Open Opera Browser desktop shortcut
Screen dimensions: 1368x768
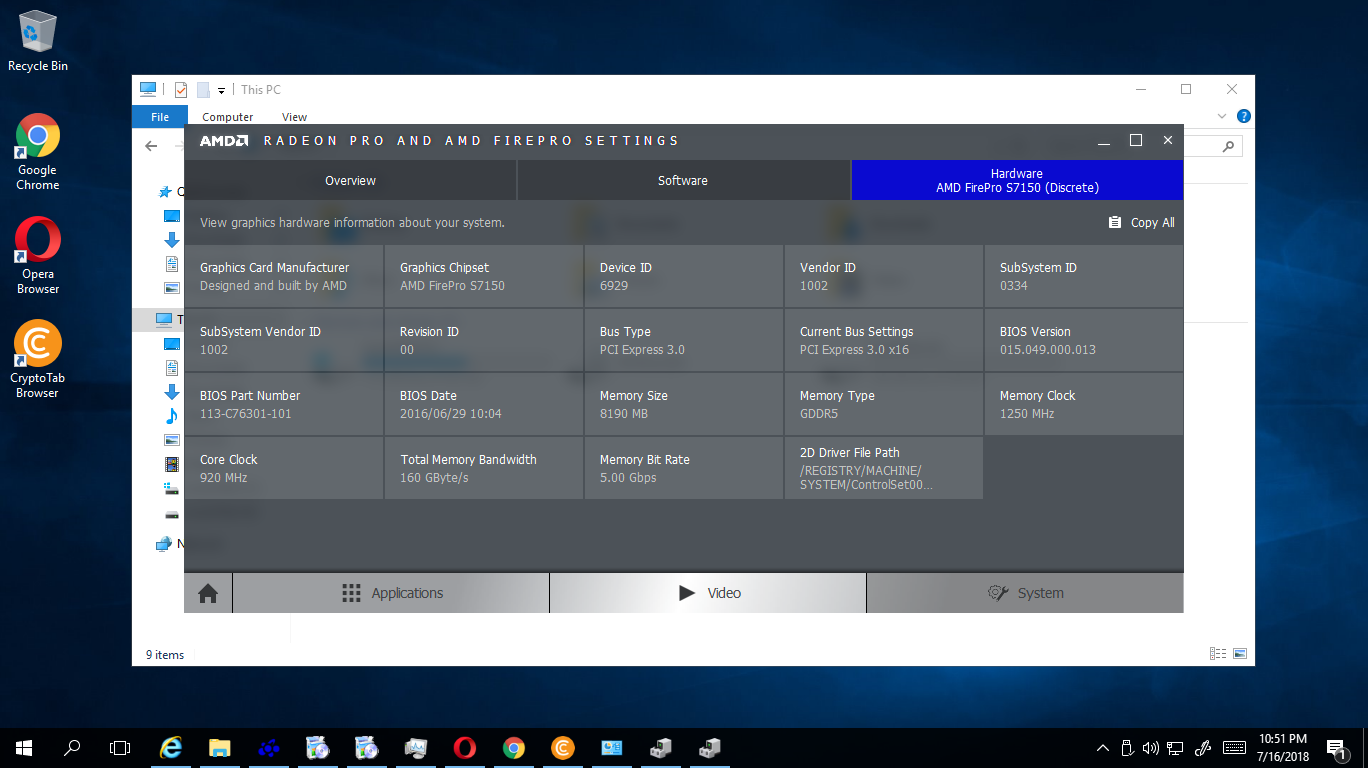tap(38, 256)
